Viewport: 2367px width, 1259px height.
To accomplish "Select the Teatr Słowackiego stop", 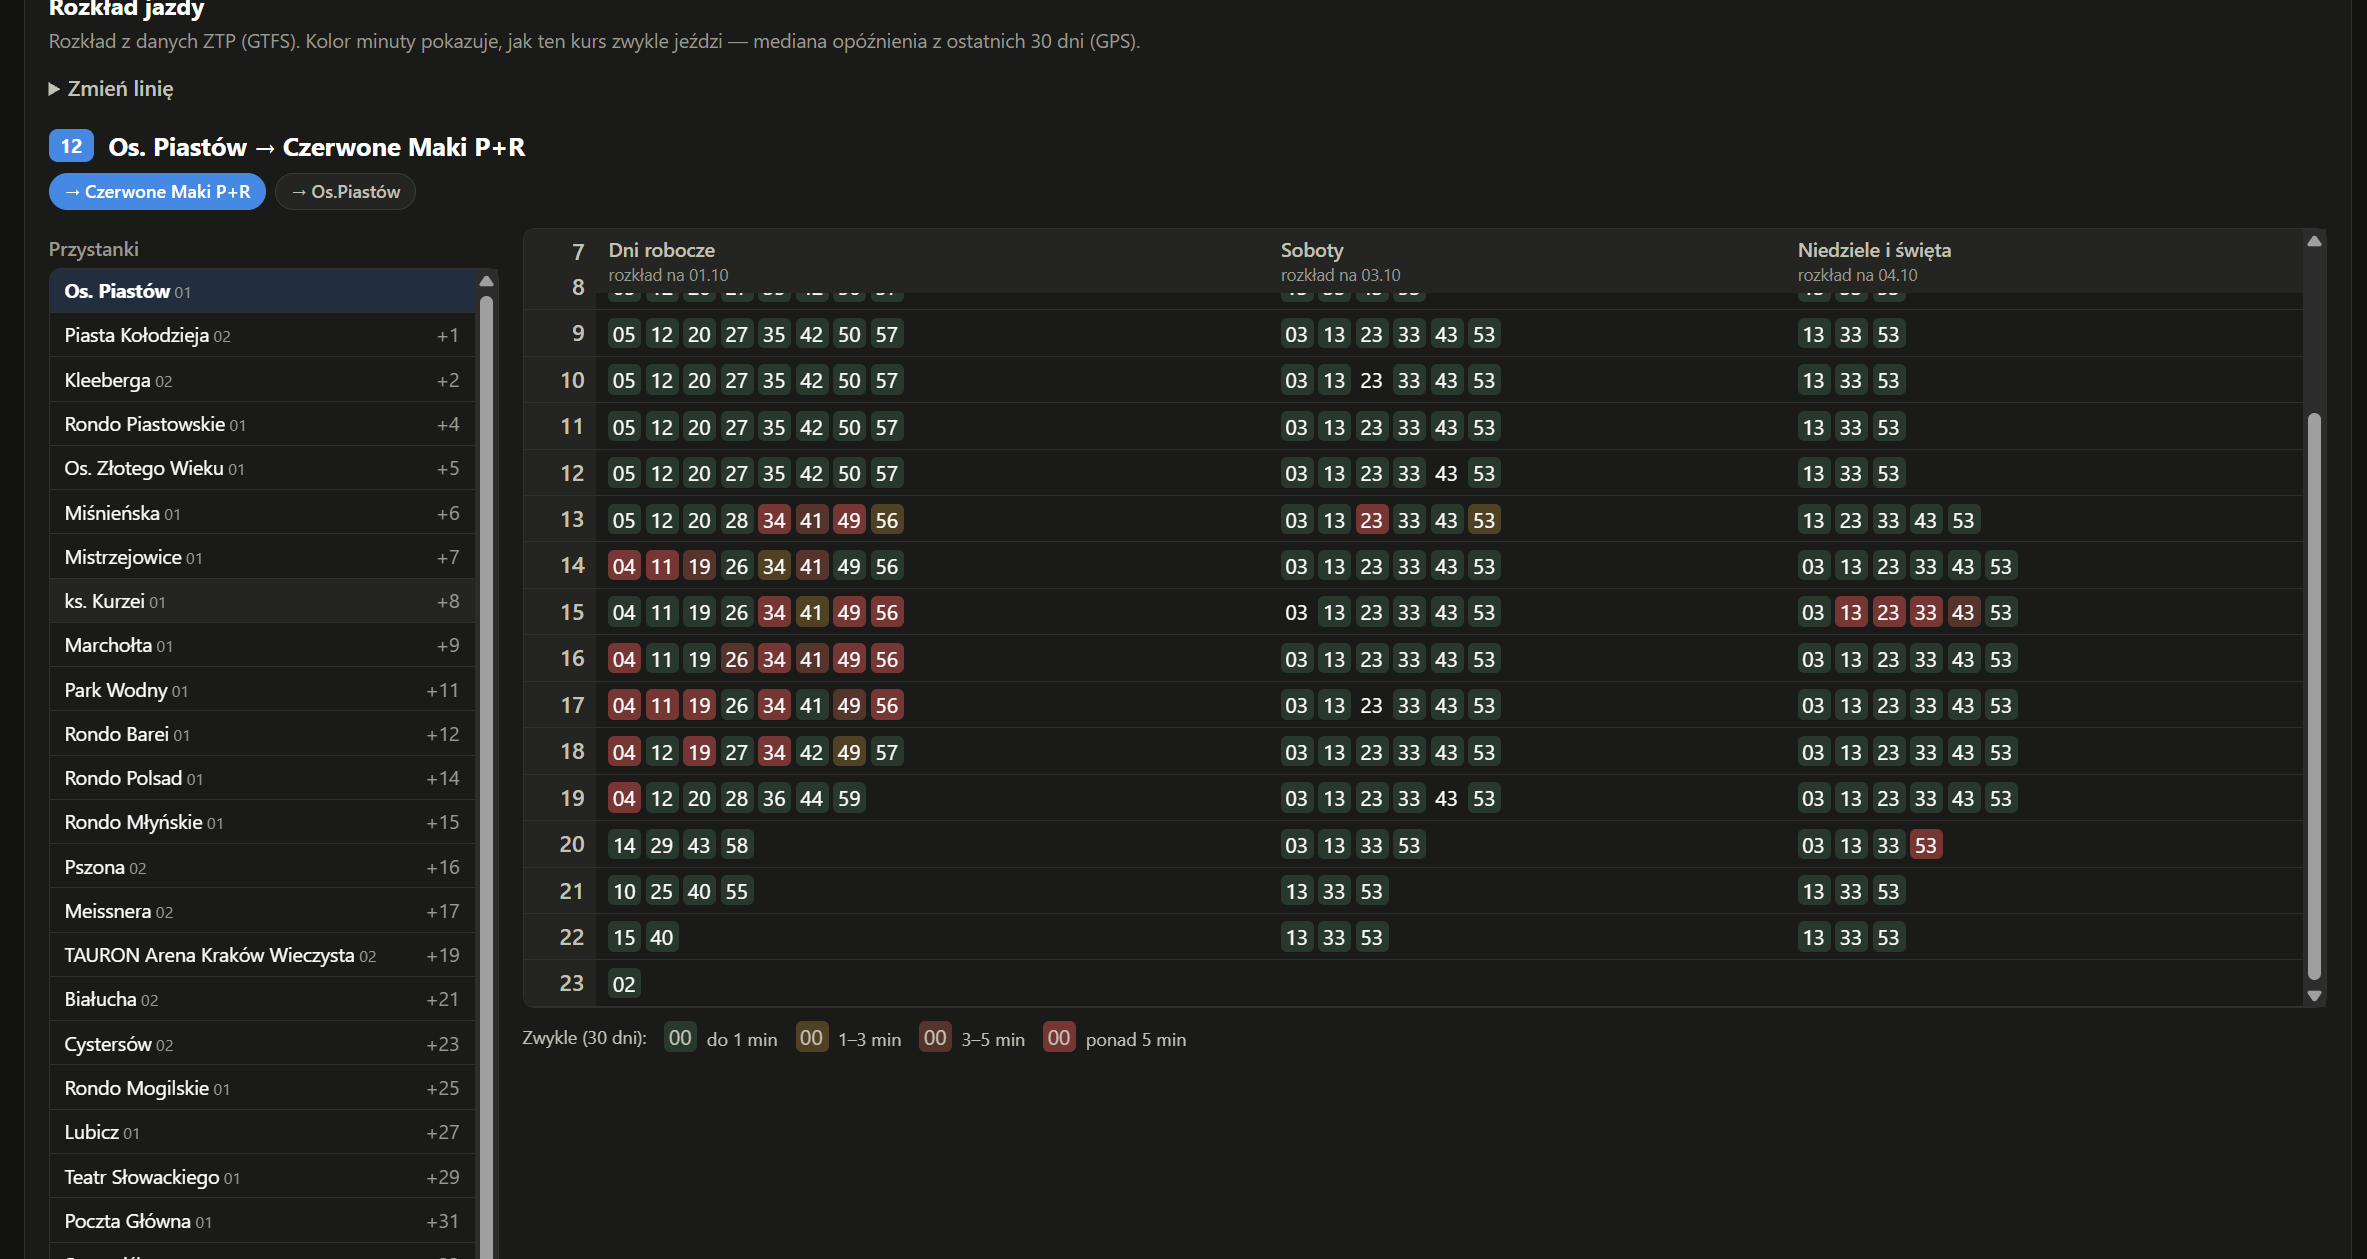I will (262, 1177).
